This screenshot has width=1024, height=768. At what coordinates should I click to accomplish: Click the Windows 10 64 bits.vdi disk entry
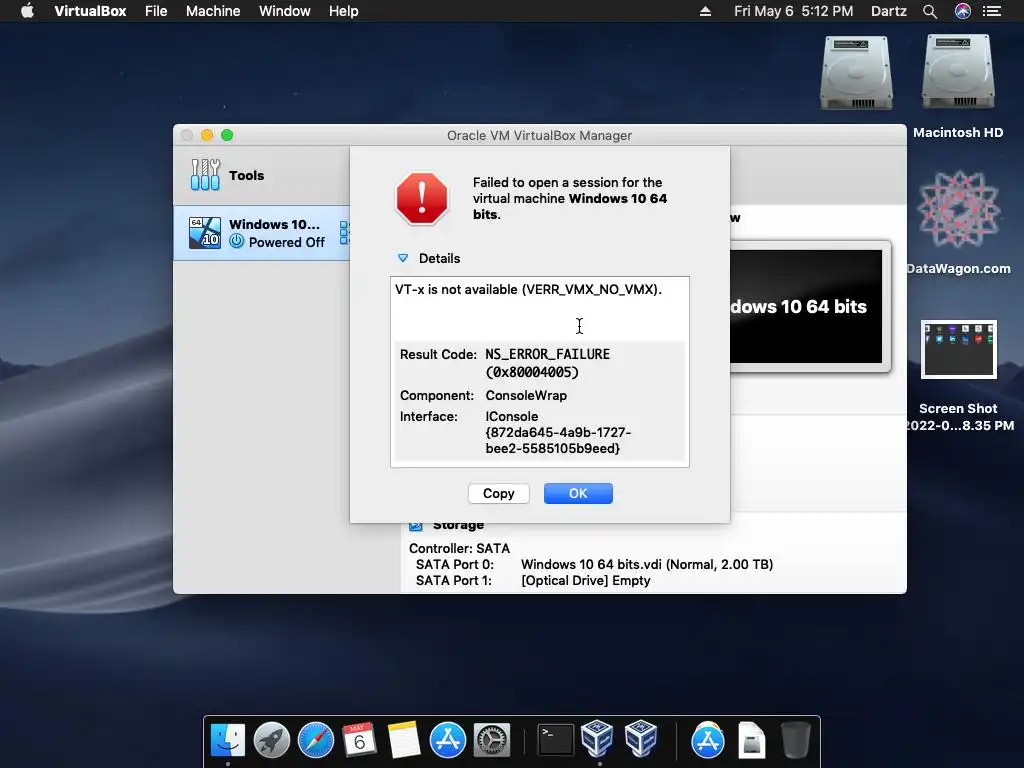tap(647, 564)
